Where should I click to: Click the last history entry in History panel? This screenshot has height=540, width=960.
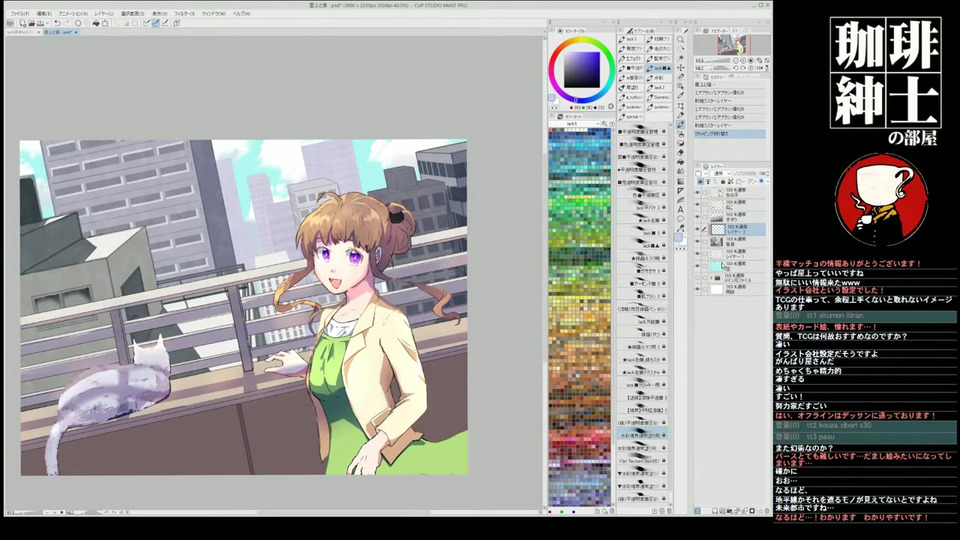tap(730, 133)
